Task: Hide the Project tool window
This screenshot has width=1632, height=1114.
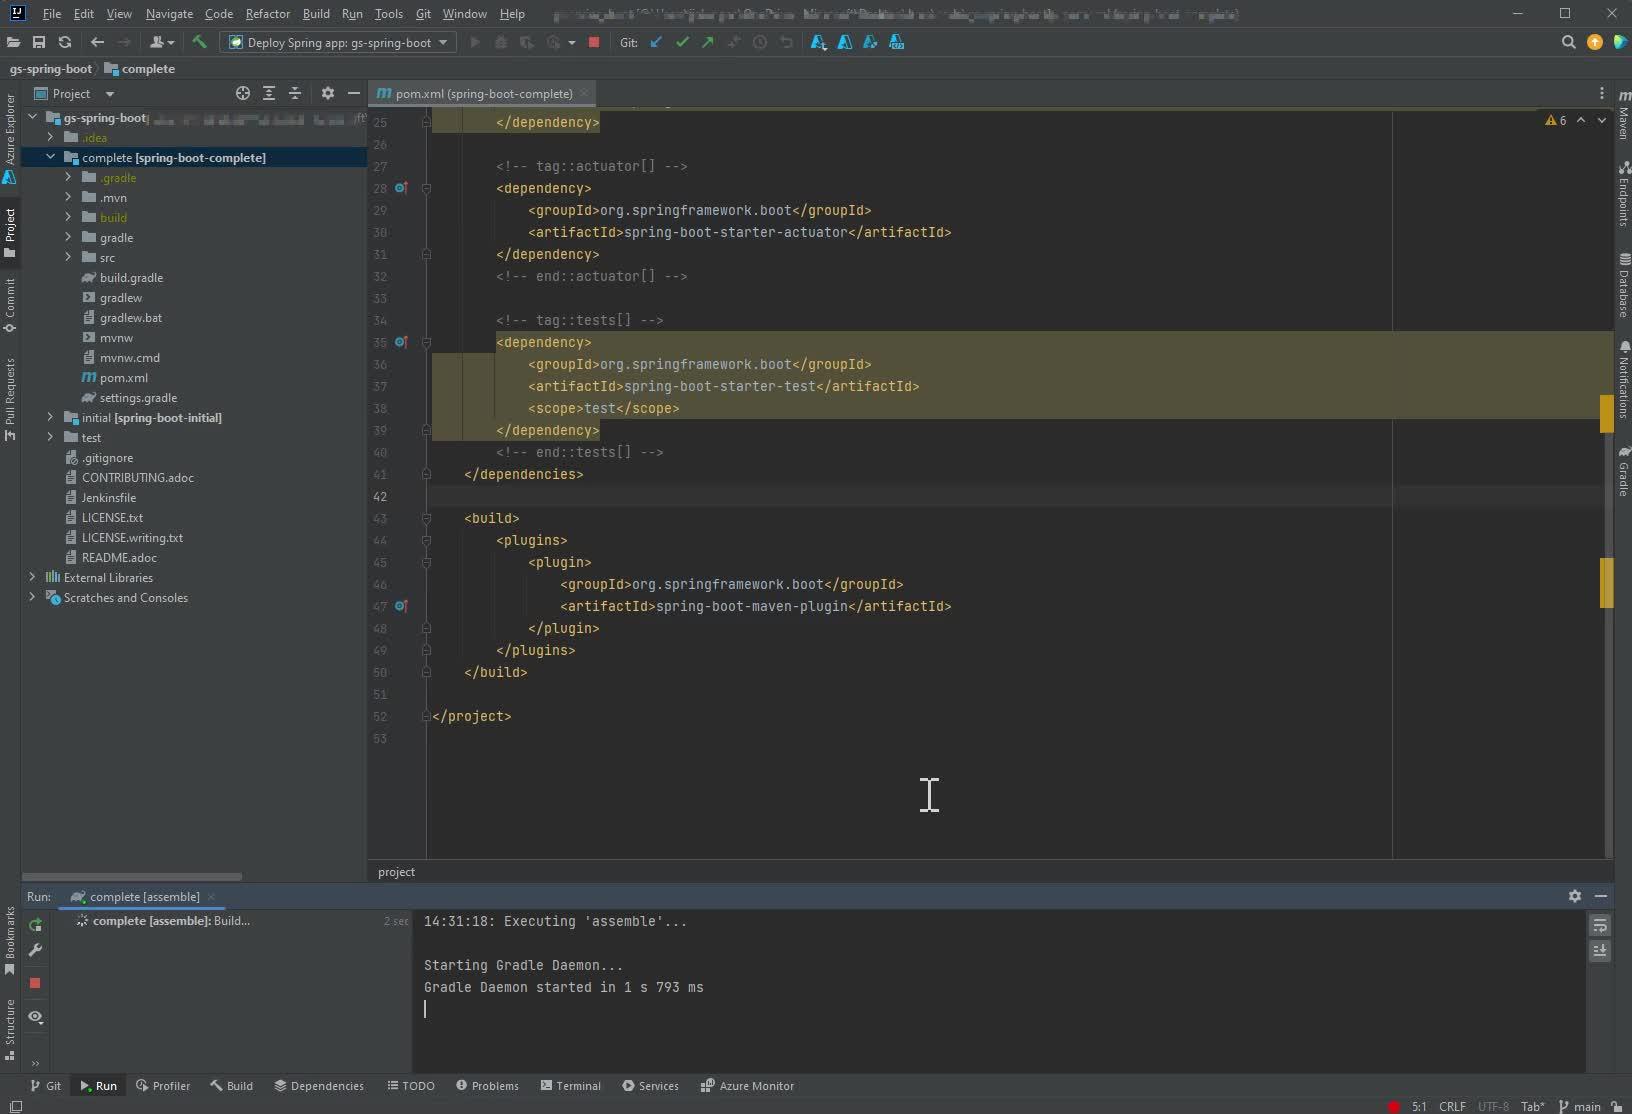Action: pyautogui.click(x=355, y=93)
